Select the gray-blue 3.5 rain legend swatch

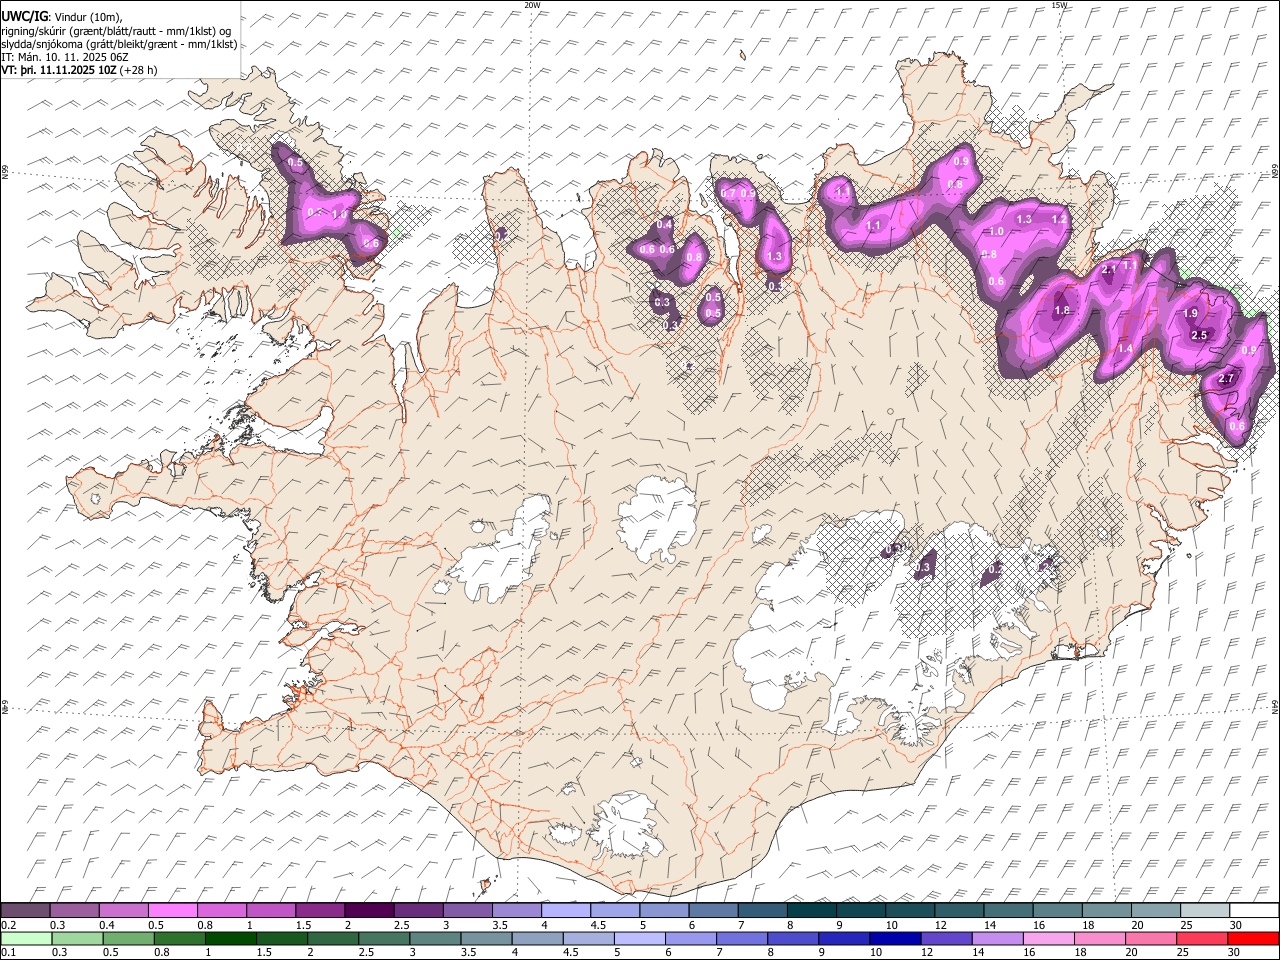coord(486,938)
